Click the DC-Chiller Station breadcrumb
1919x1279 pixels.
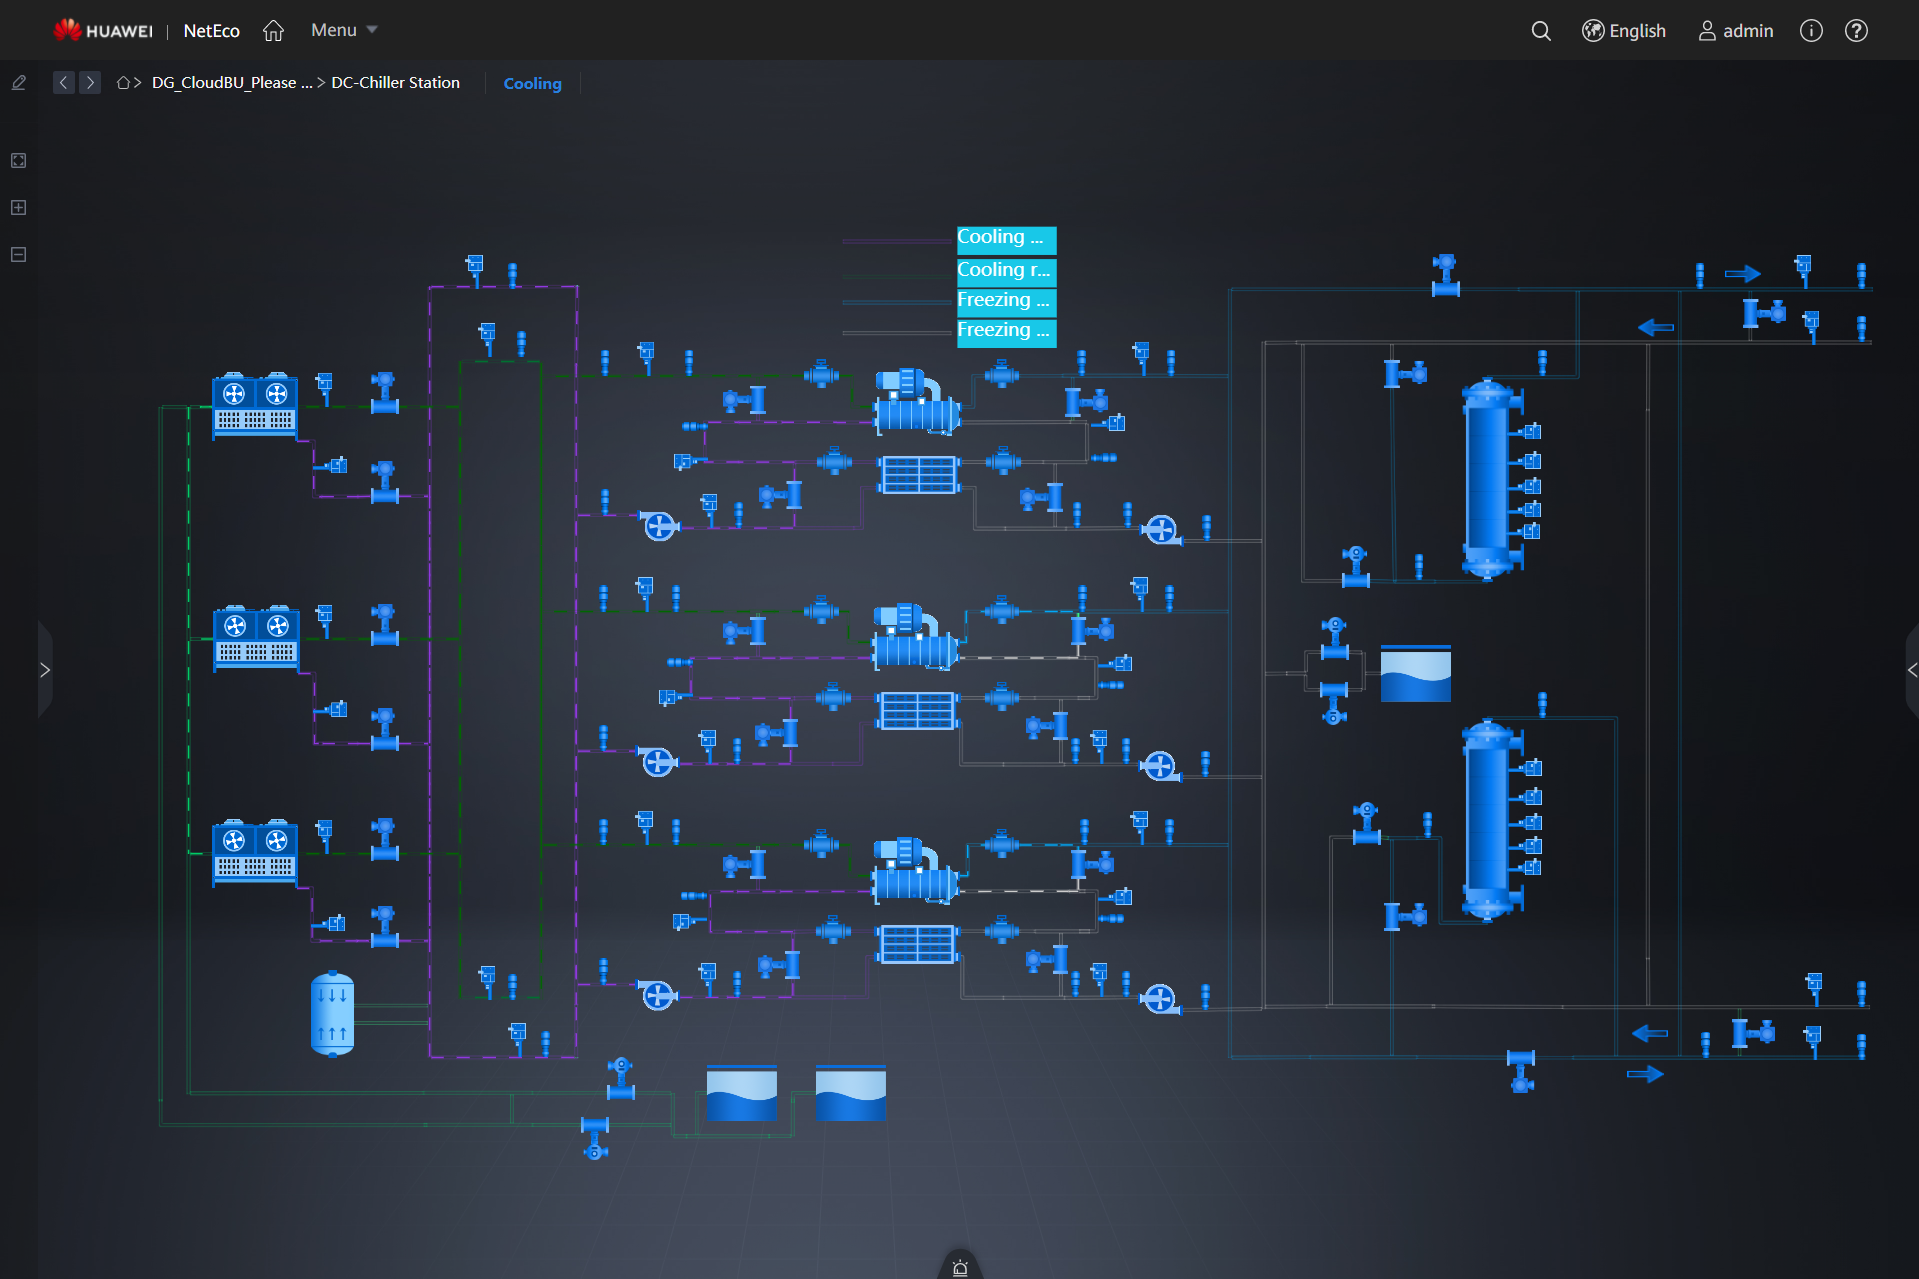pyautogui.click(x=395, y=83)
